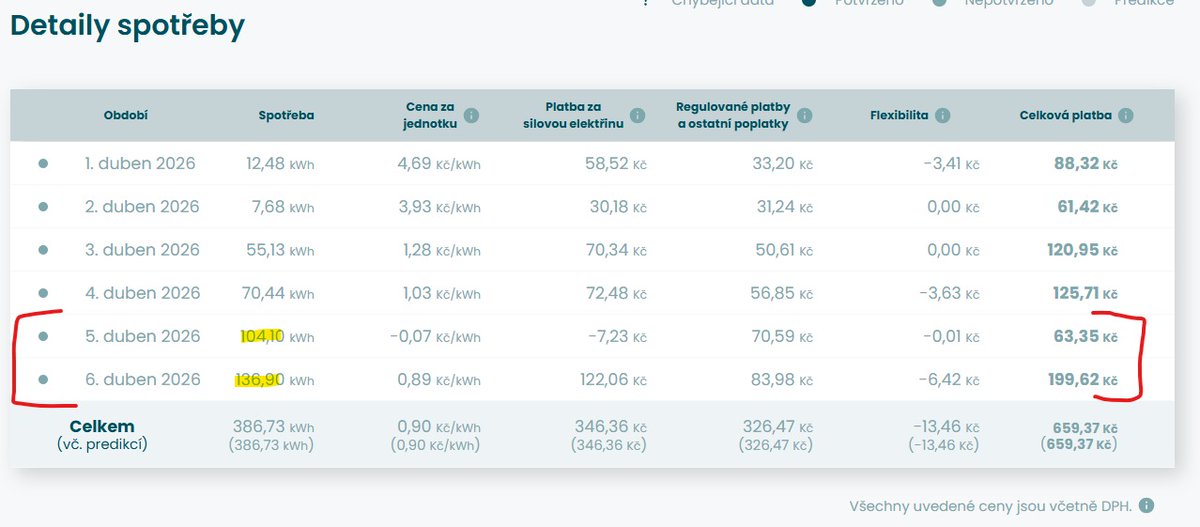Click consumption value 7,68 kWh
1200x527 pixels.
pyautogui.click(x=285, y=207)
